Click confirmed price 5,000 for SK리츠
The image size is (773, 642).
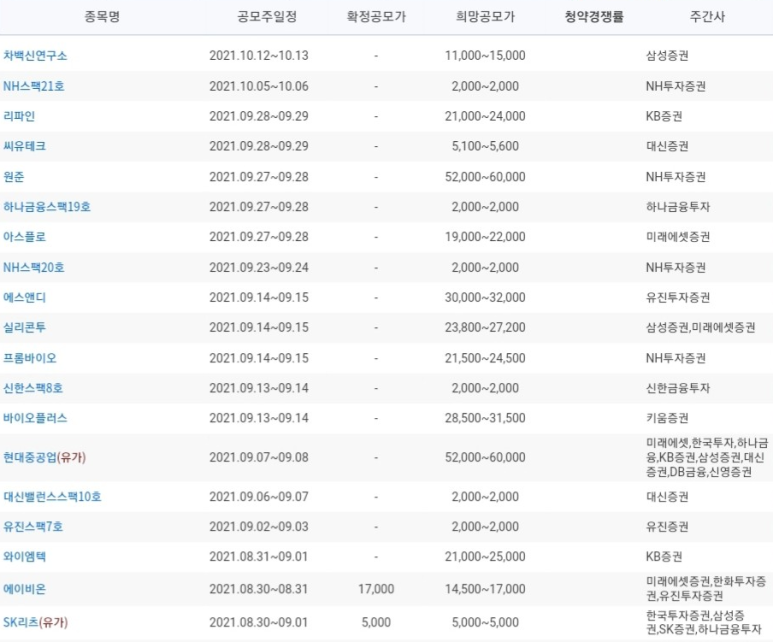click(x=376, y=622)
